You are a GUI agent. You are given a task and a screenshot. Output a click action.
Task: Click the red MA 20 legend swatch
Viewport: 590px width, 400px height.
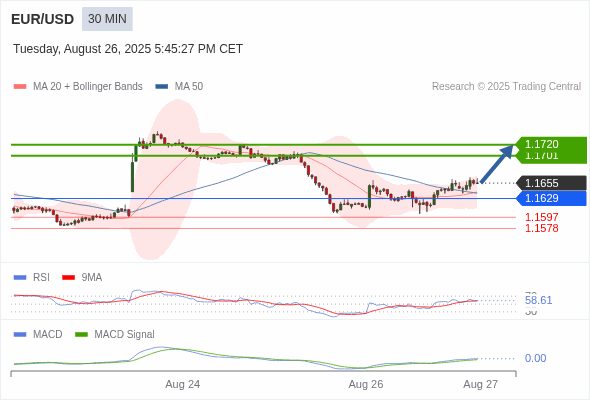(x=20, y=87)
